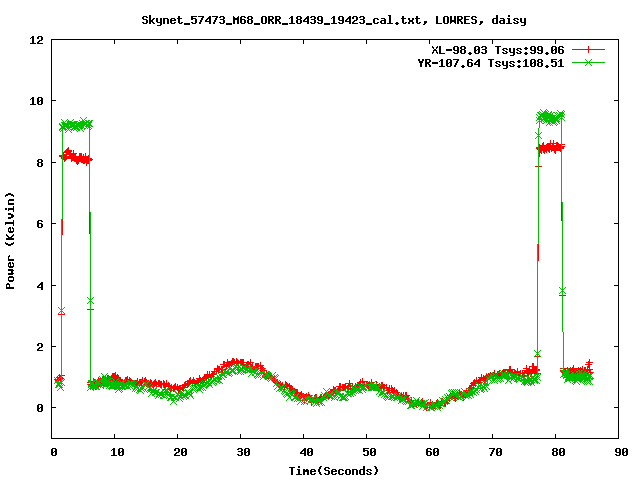Click the Time(Seconds) x-axis label
The height and width of the screenshot is (480, 640).
[x=333, y=471]
